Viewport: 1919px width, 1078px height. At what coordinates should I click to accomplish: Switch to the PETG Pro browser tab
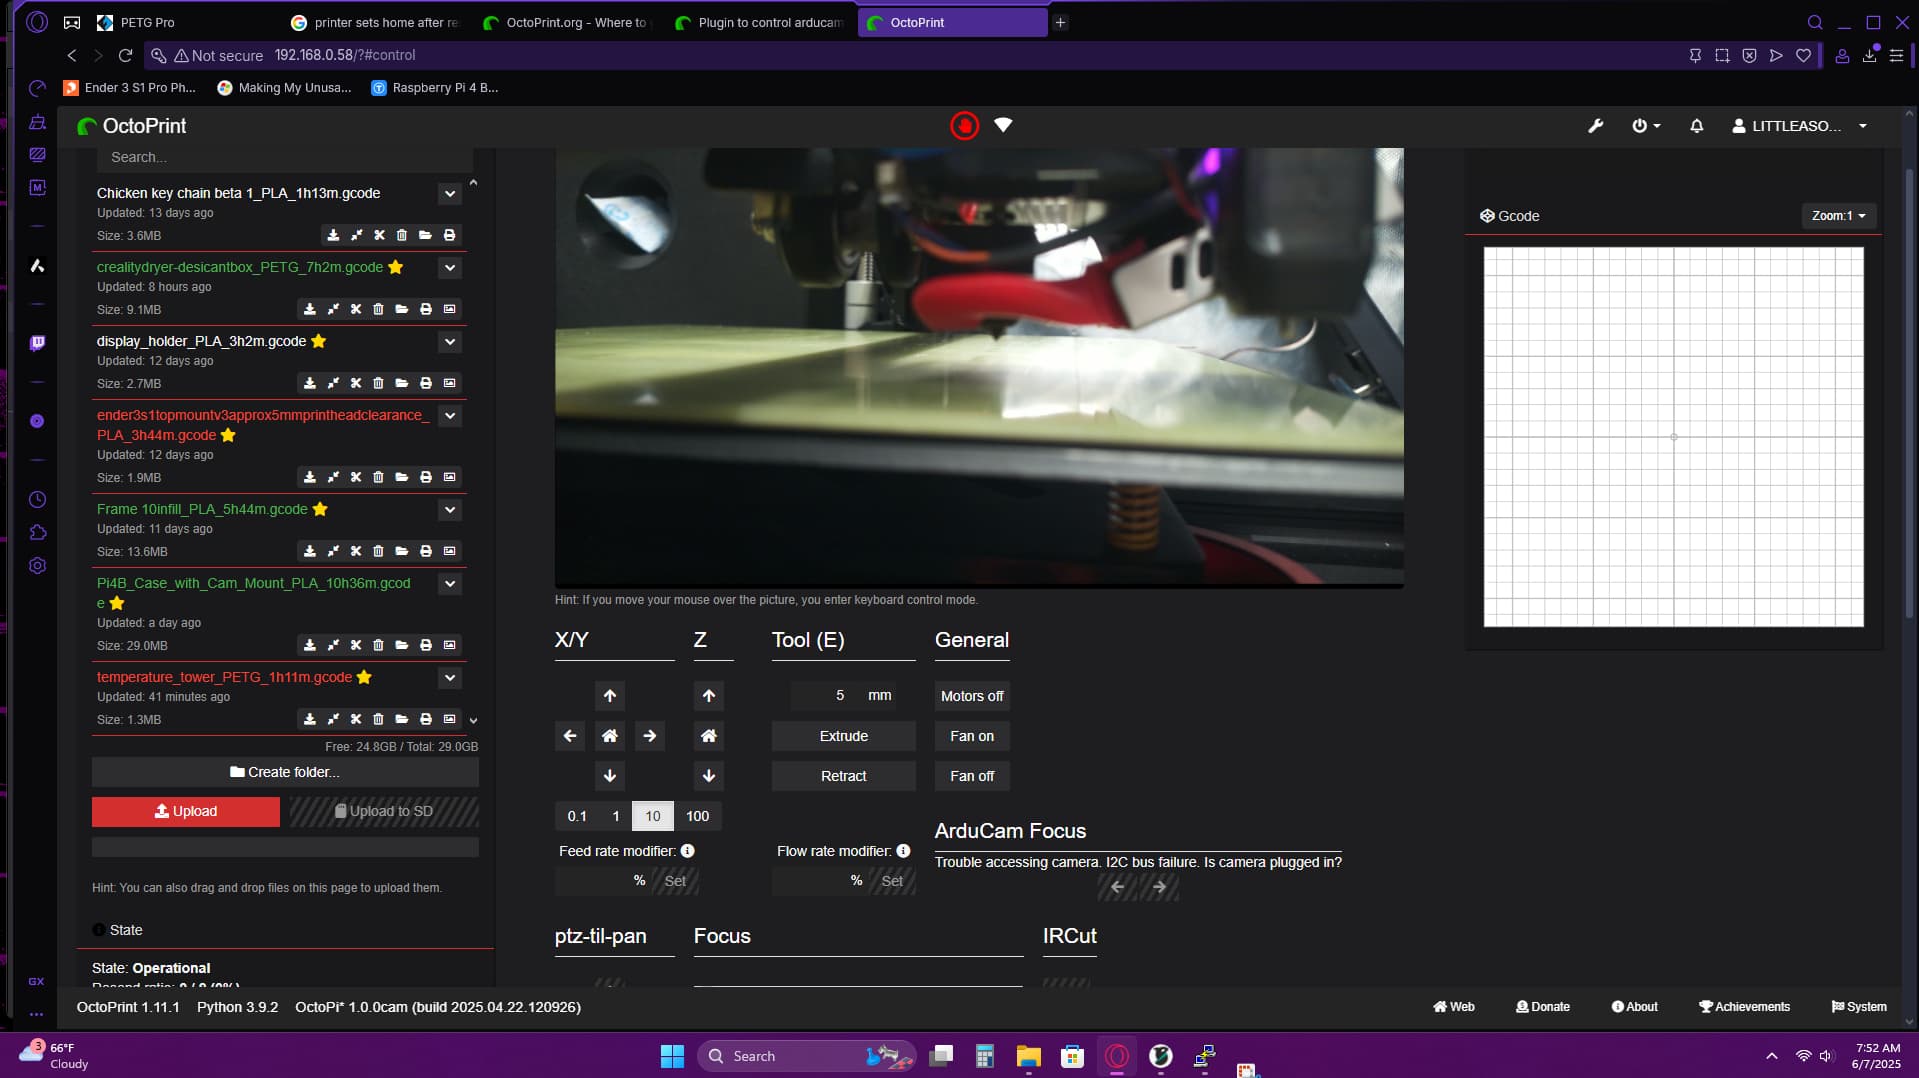point(147,22)
